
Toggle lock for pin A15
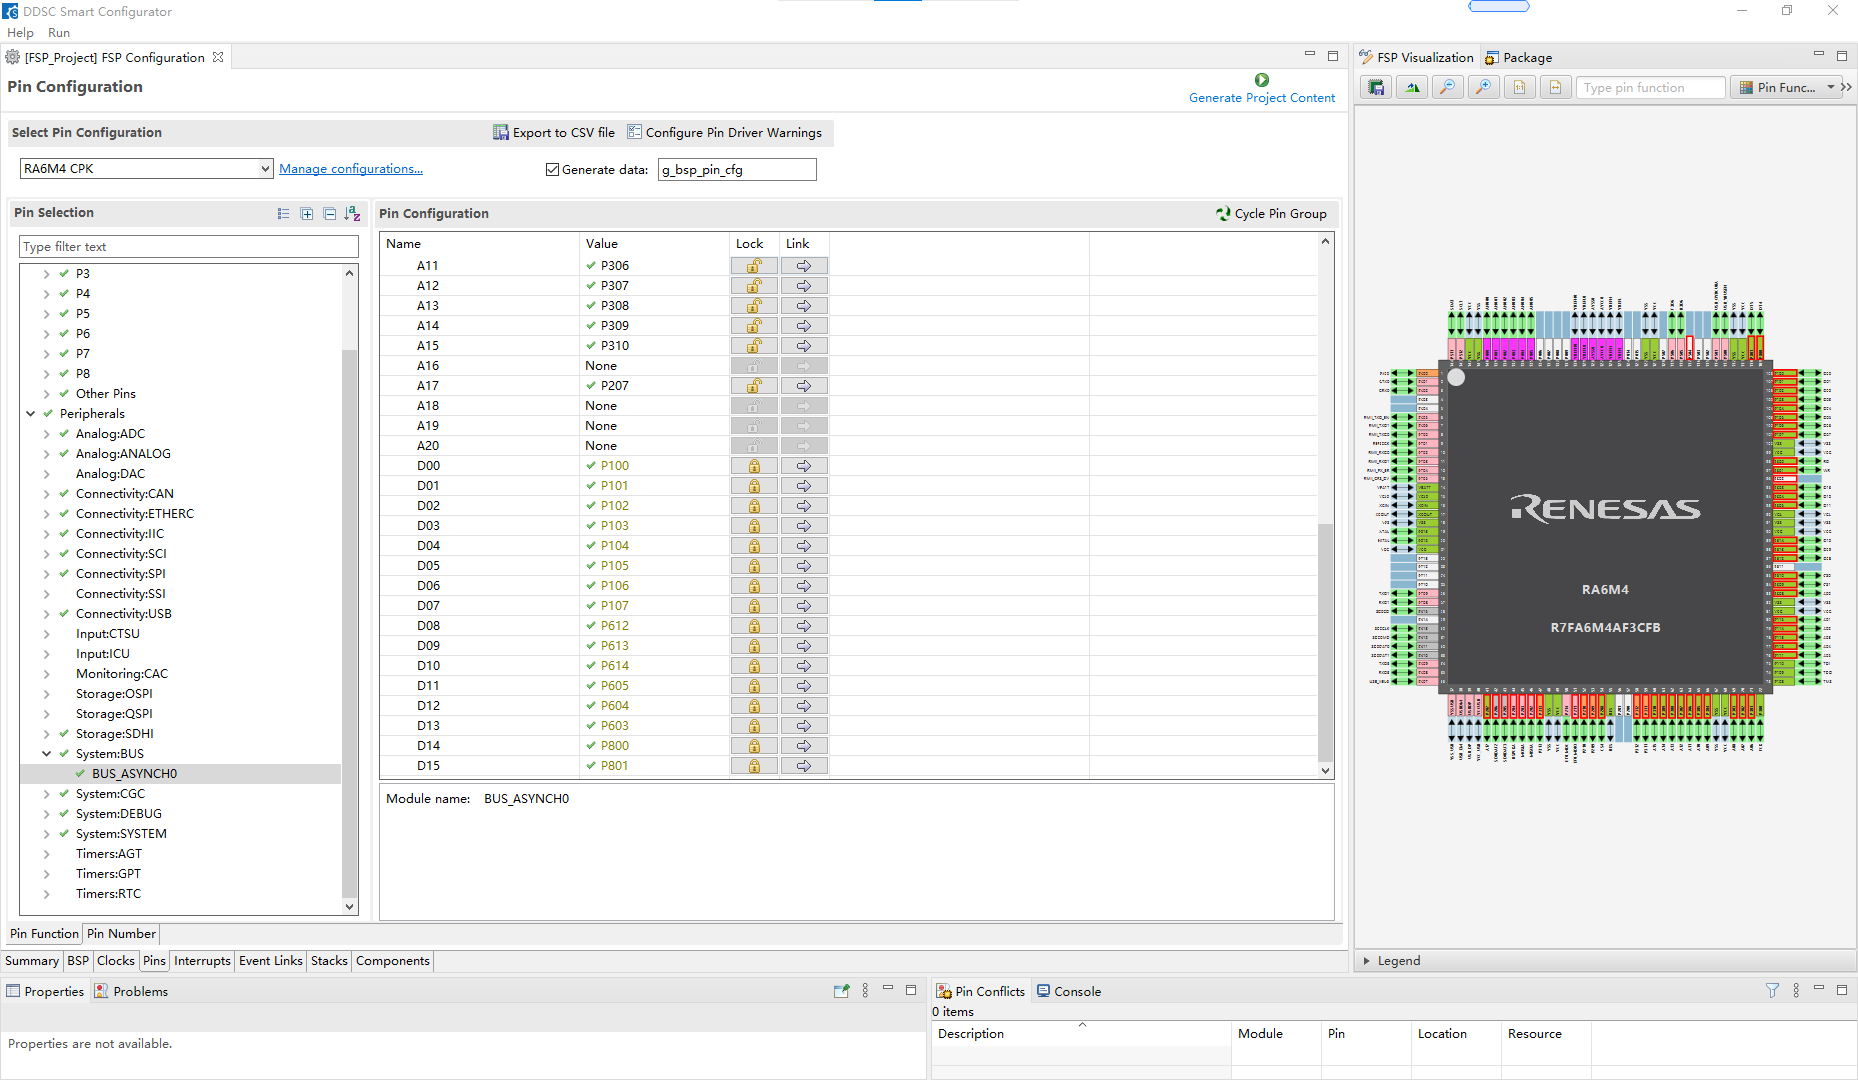click(754, 346)
